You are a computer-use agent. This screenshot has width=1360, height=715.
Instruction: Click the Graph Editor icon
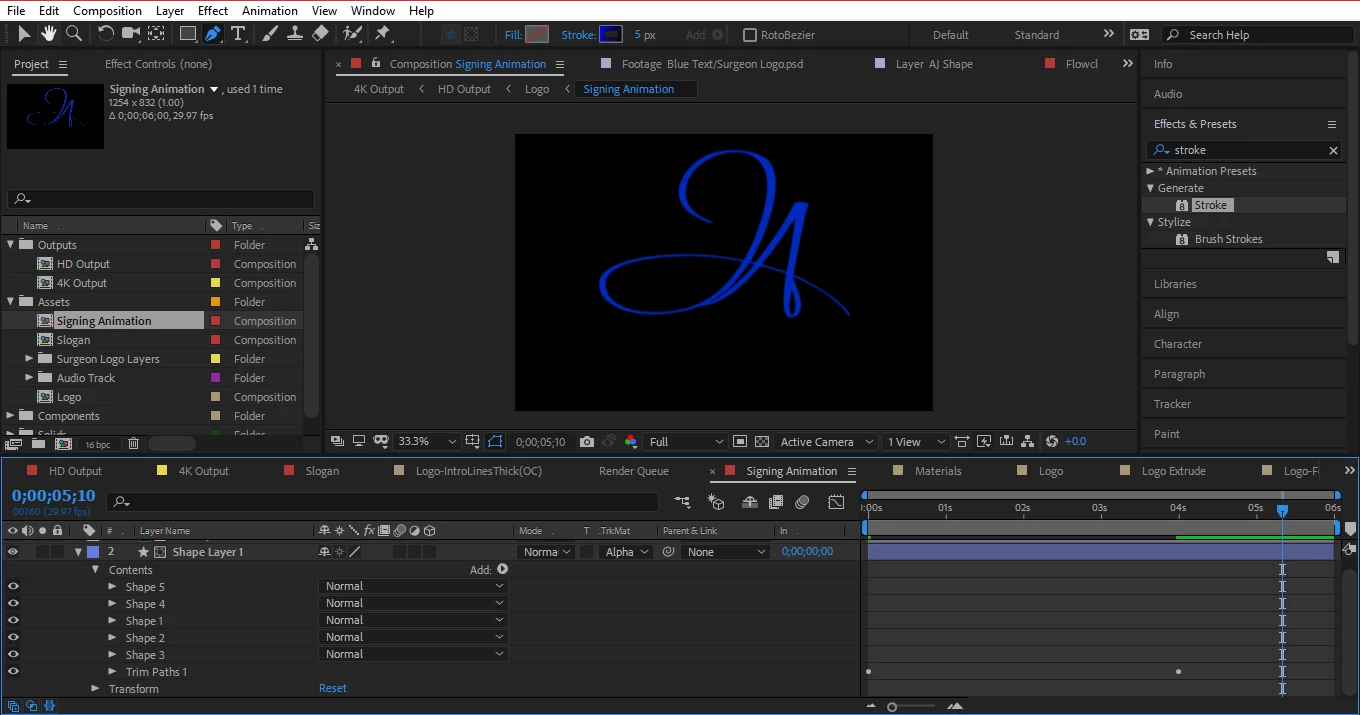836,502
